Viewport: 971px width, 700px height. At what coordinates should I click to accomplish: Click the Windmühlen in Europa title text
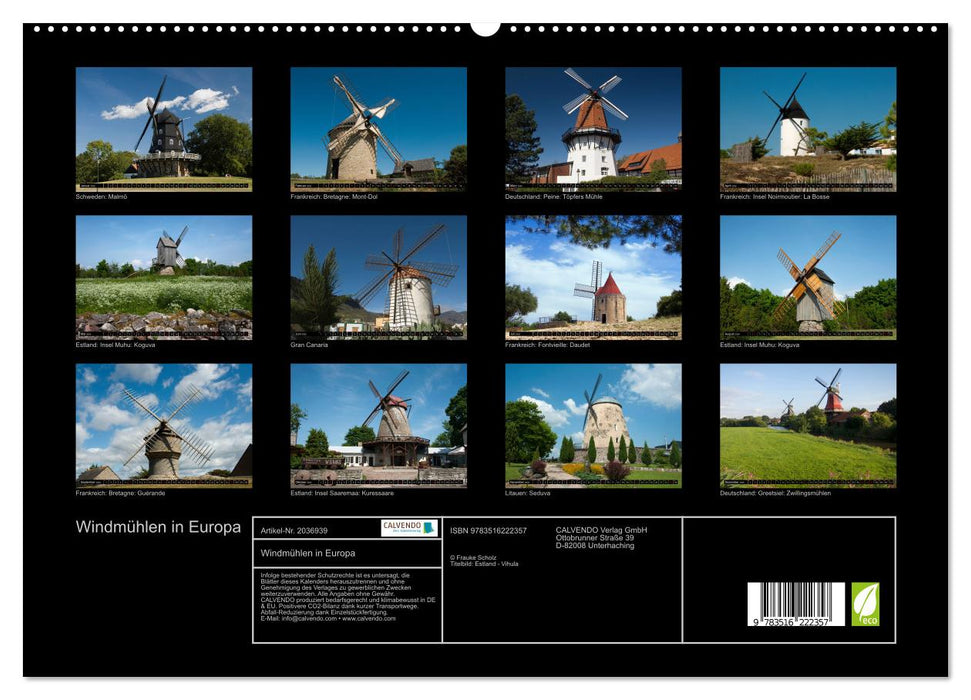tap(159, 523)
